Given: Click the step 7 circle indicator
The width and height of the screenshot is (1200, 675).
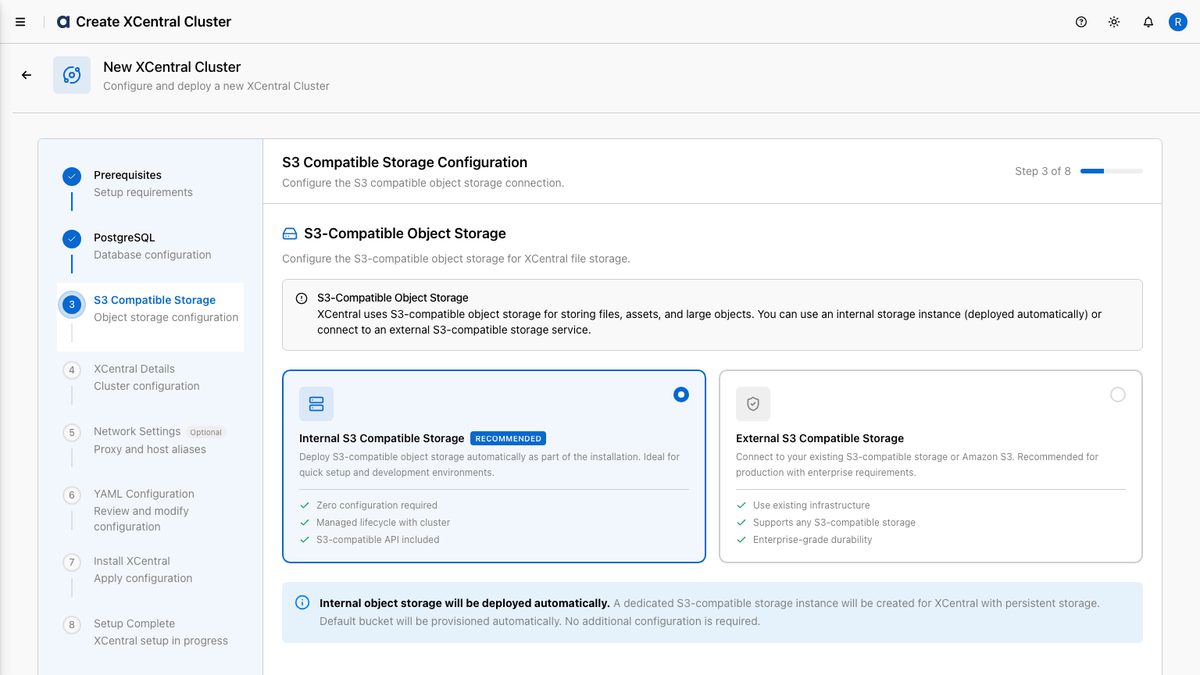Looking at the screenshot, I should pos(72,562).
